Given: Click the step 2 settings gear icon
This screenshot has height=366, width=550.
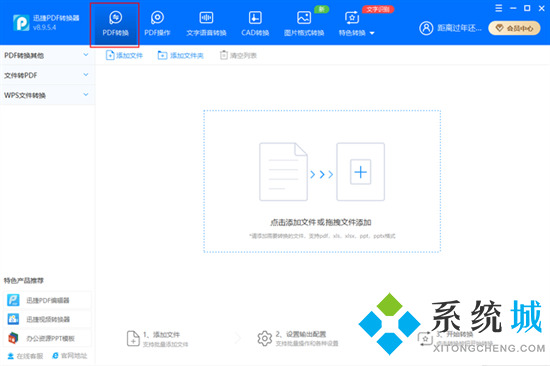Looking at the screenshot, I should coord(264,339).
